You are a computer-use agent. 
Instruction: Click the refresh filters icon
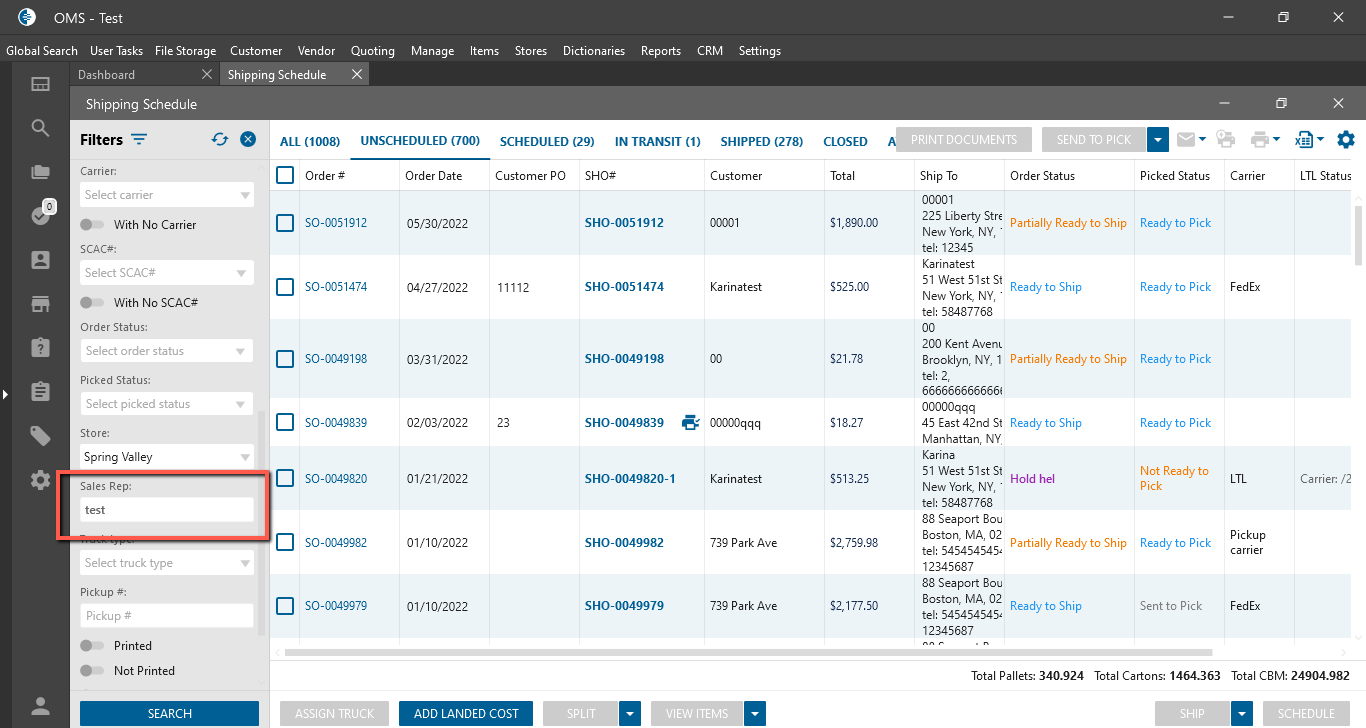[220, 140]
